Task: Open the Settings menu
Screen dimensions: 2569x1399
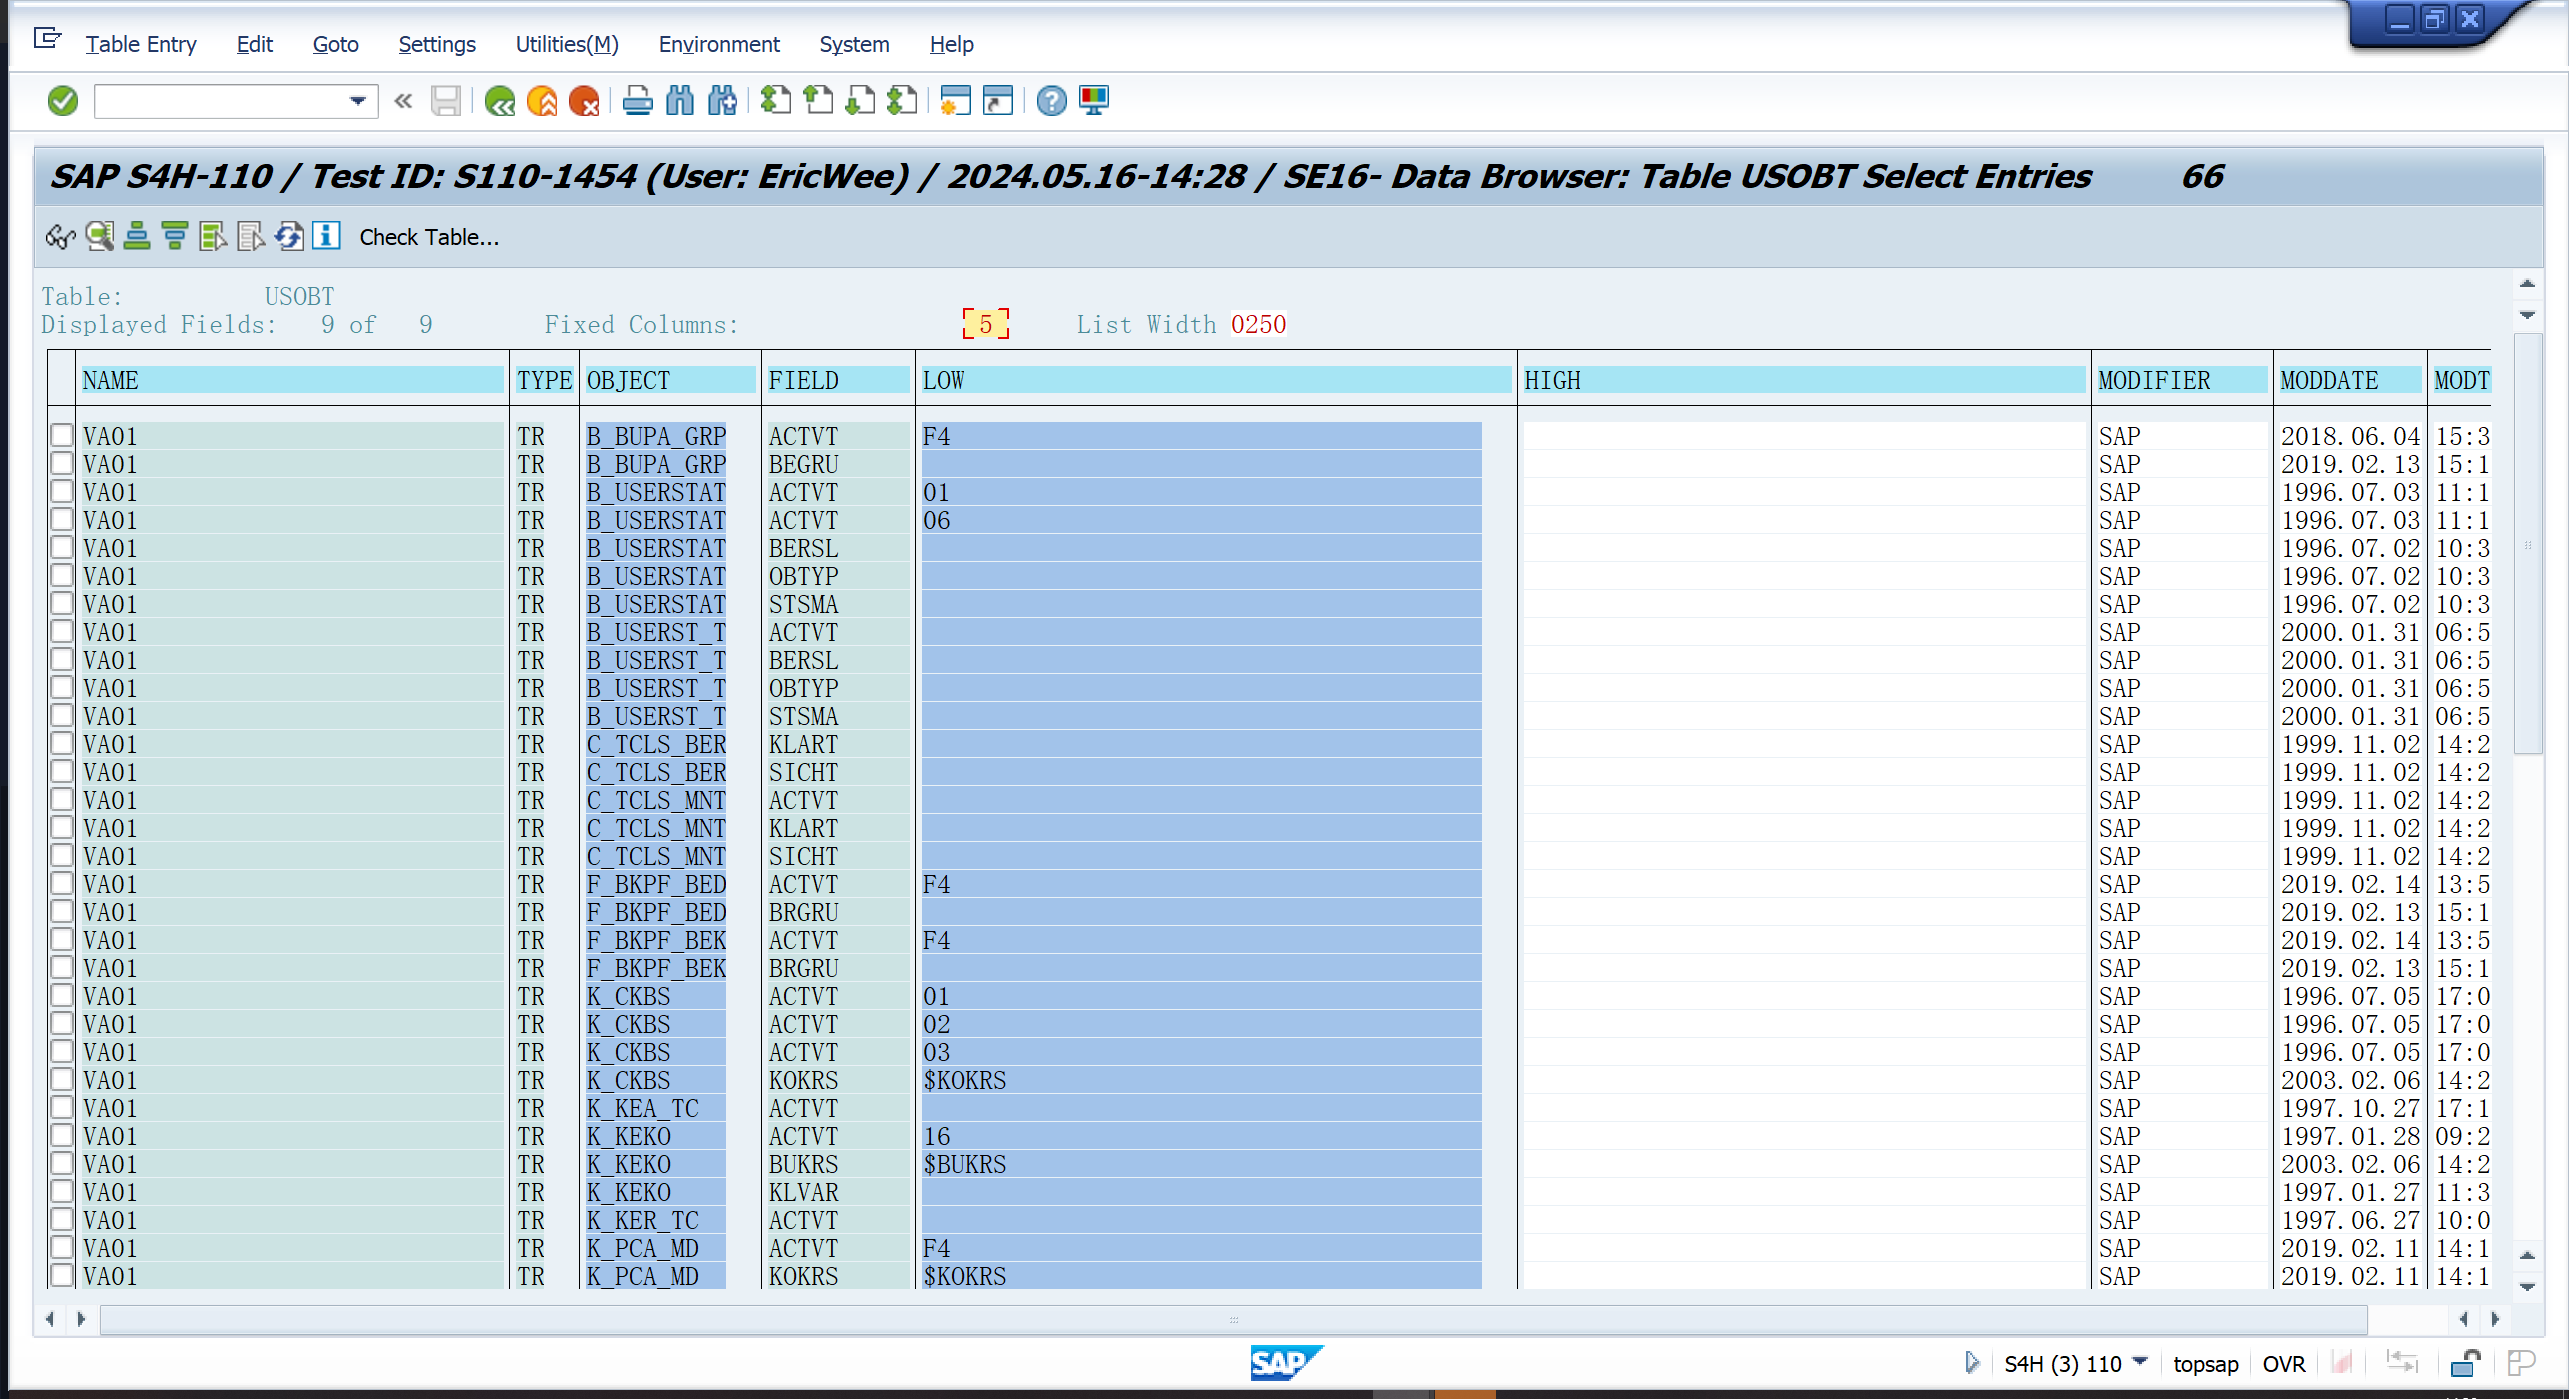Action: [x=436, y=44]
